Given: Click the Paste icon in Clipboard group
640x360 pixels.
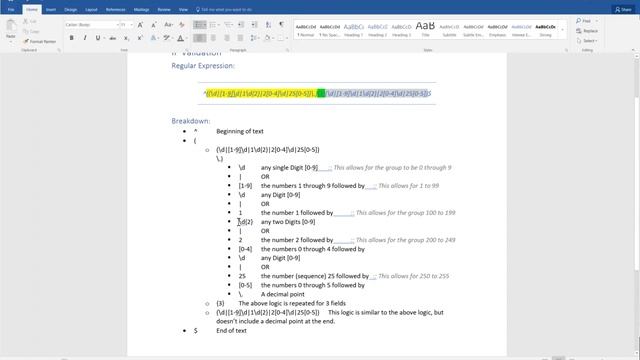Looking at the screenshot, I should [x=11, y=25].
